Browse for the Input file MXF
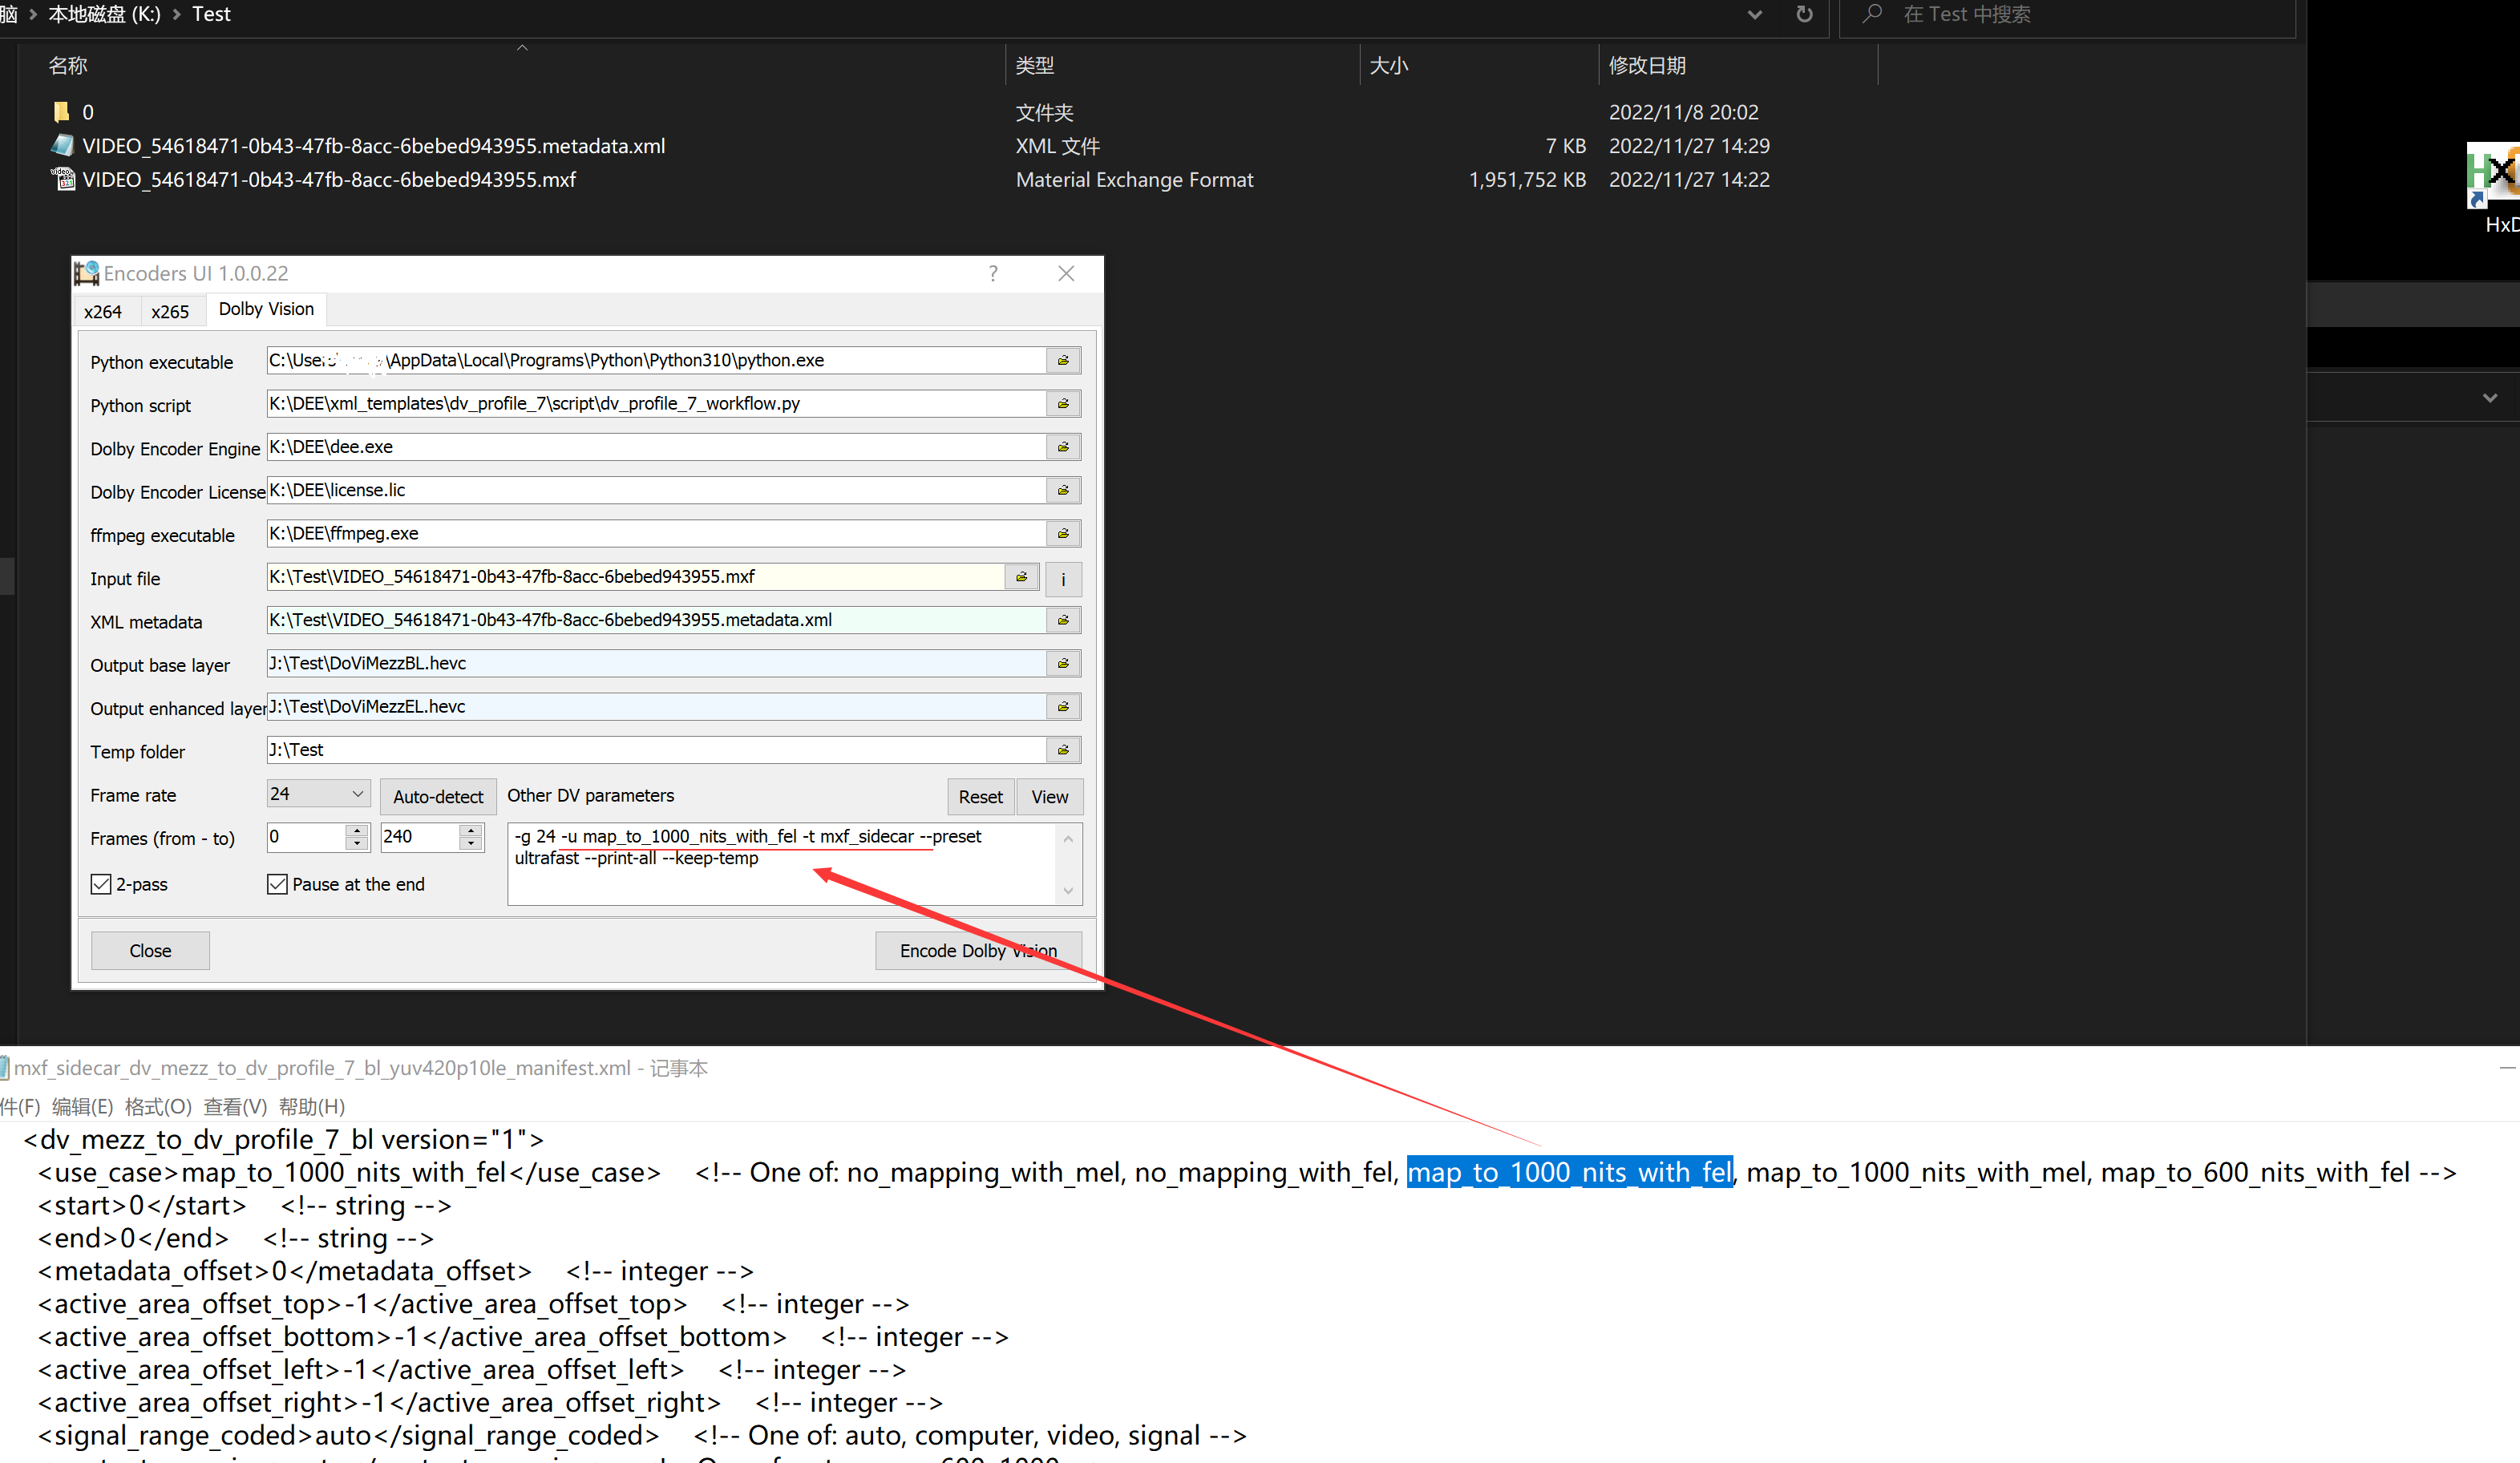The image size is (2520, 1463). click(1021, 577)
